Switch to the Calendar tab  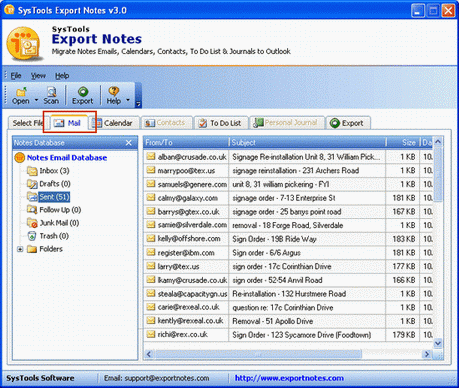[112, 123]
